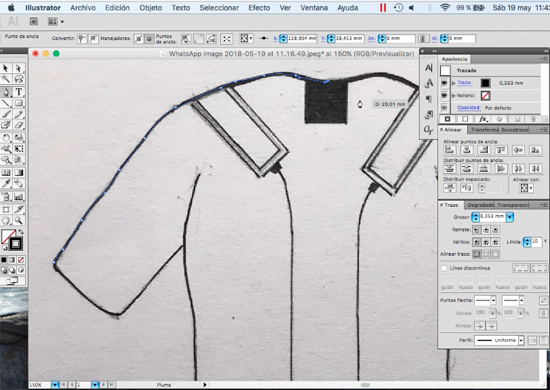This screenshot has height=390, width=550.
Task: Select the Type tool
Action: 18,92
